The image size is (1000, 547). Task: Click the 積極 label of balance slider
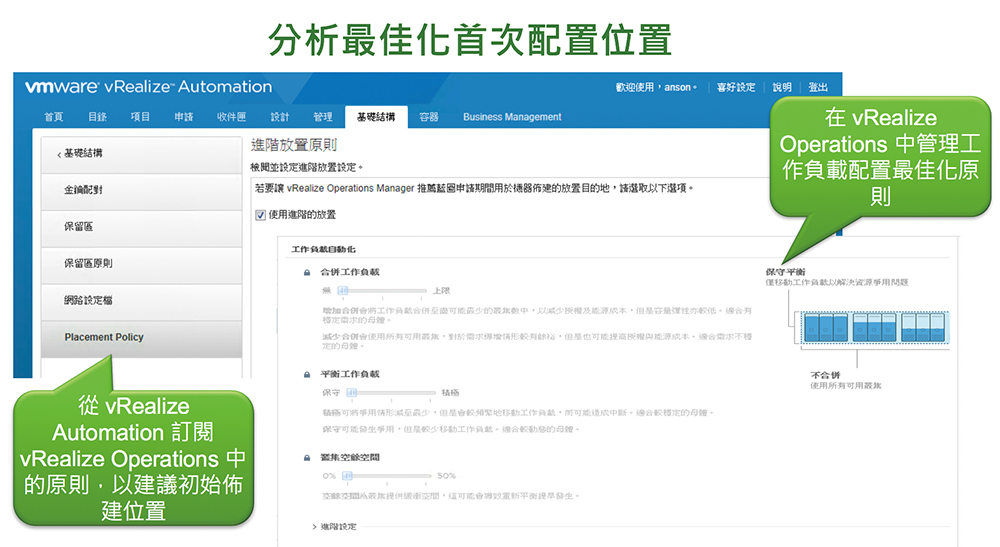[x=450, y=393]
